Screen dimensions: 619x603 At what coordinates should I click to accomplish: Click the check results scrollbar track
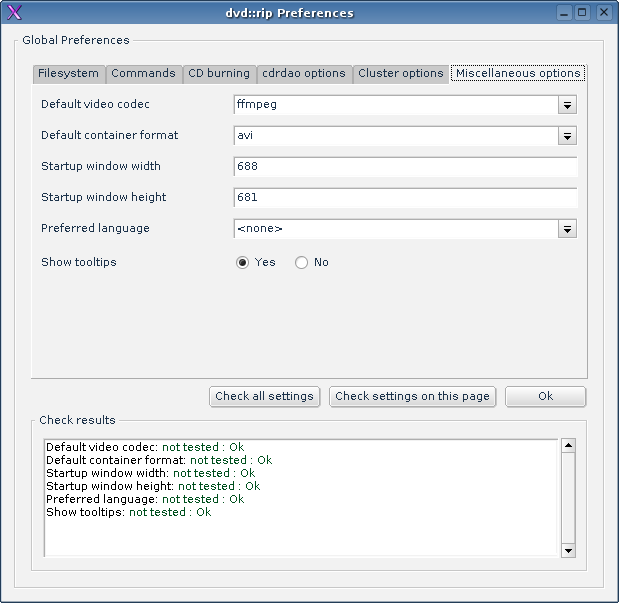[568, 498]
